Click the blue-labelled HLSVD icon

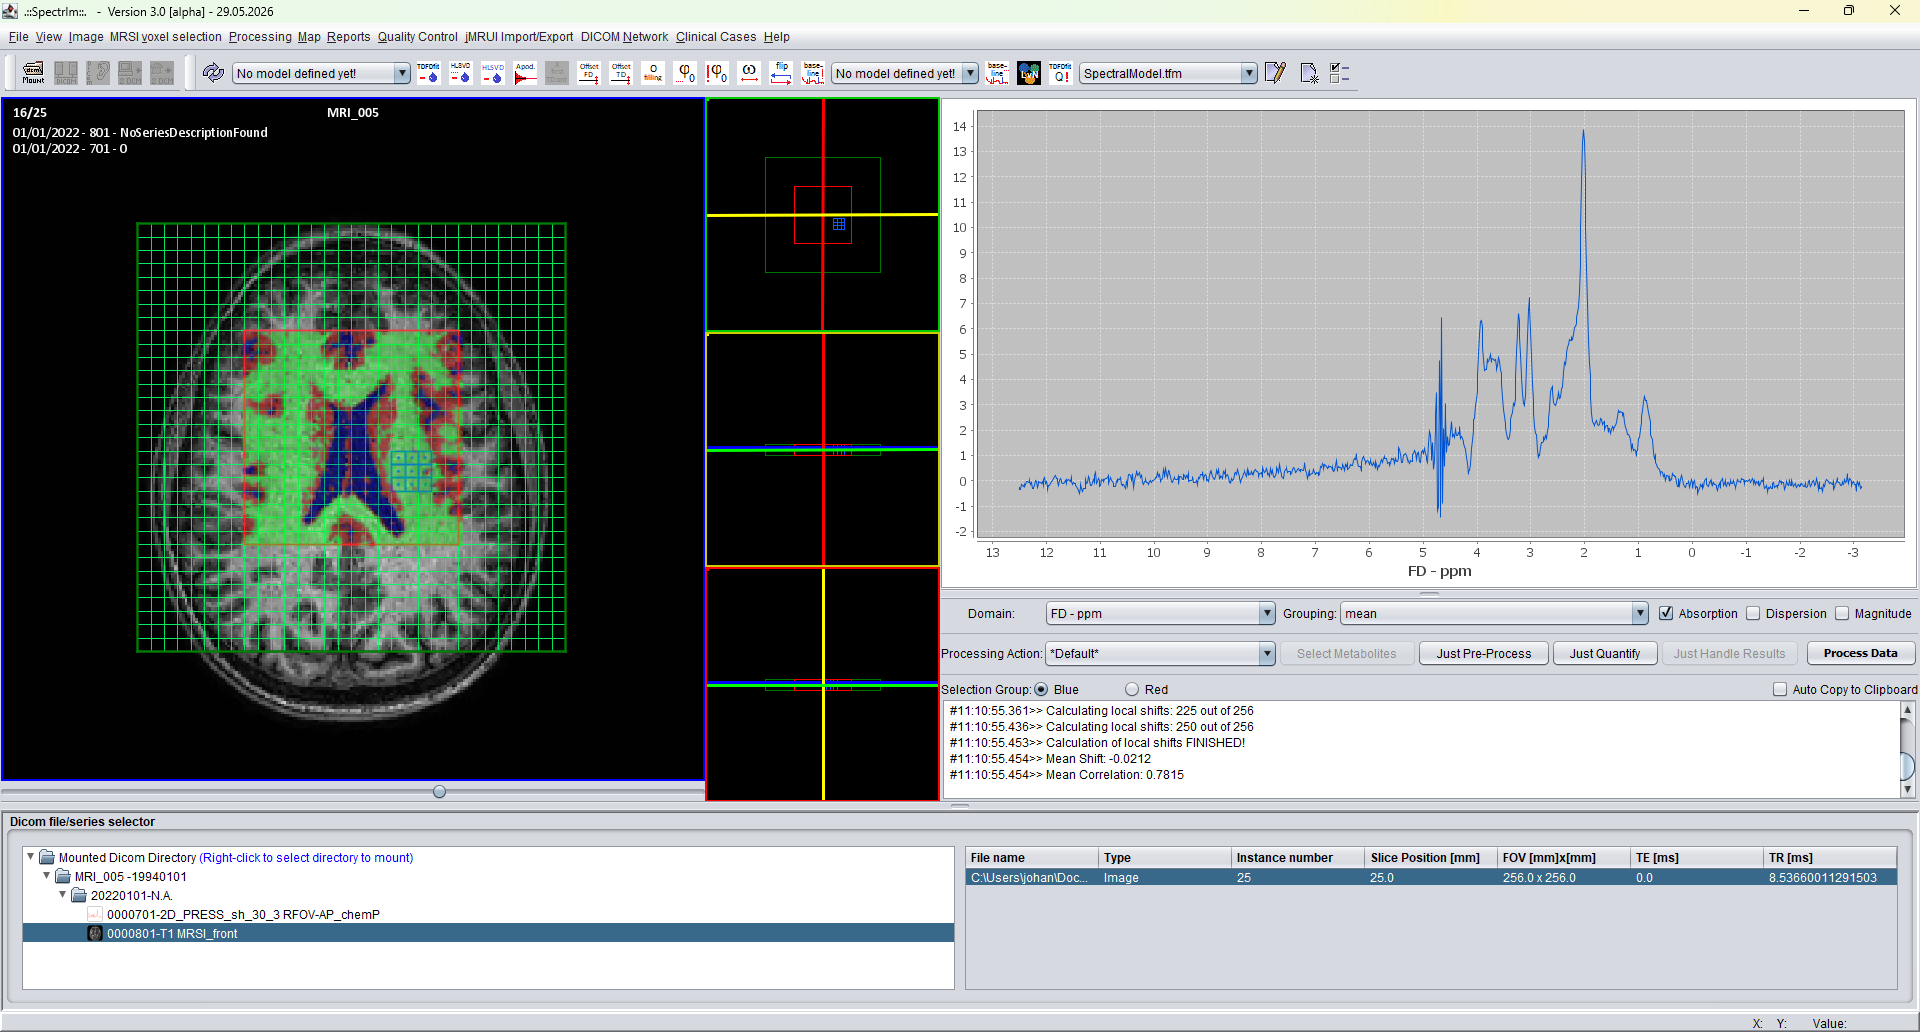(493, 73)
